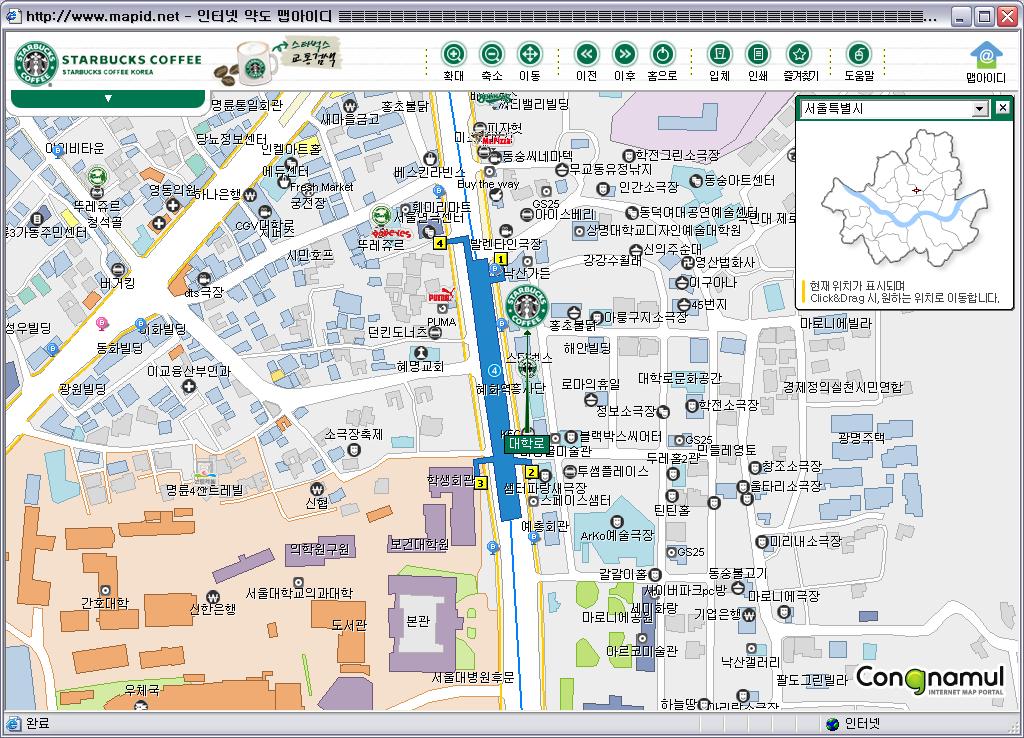Click the 인터넷 zone status bar indicator

(x=854, y=724)
